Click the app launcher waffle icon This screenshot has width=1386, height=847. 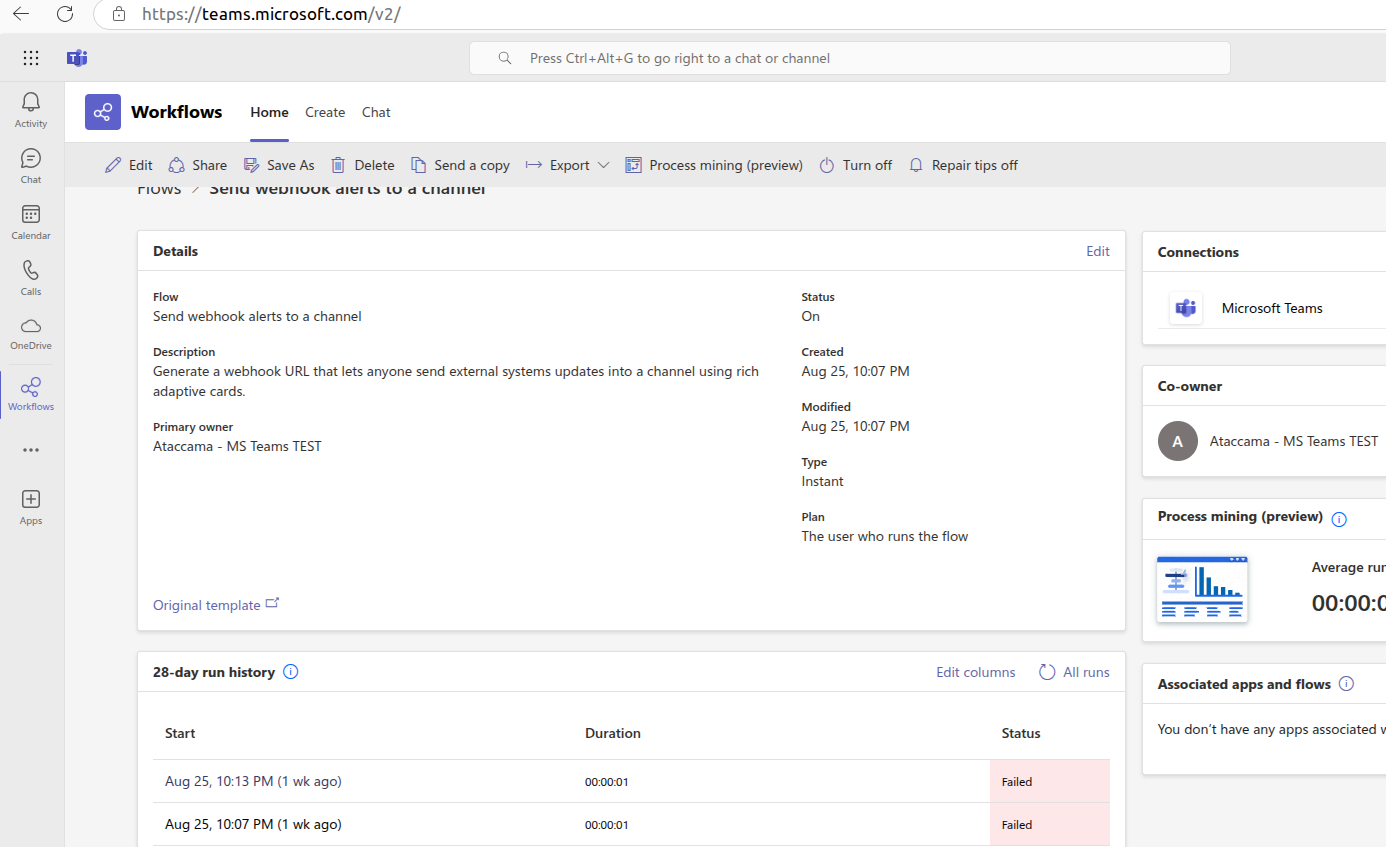pyautogui.click(x=31, y=58)
